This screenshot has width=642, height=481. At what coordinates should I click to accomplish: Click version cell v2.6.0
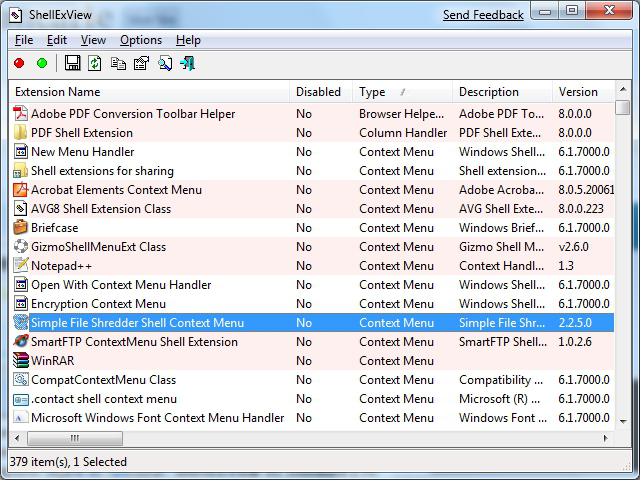573,247
